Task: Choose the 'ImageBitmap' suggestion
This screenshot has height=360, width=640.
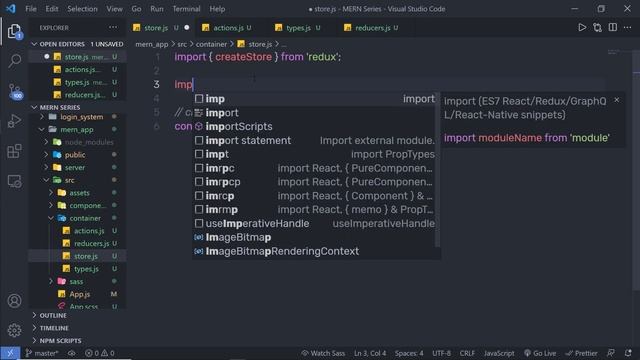Action: pyautogui.click(x=314, y=238)
